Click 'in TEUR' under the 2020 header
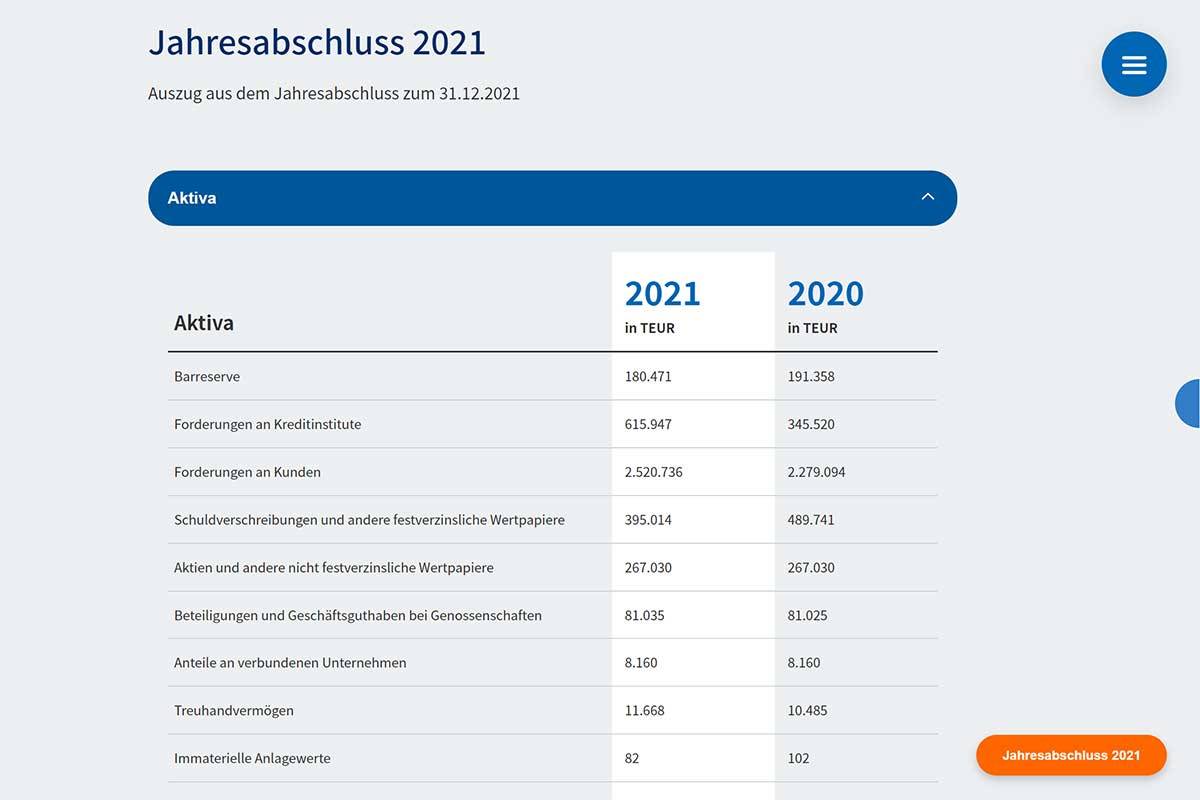This screenshot has height=800, width=1200. pyautogui.click(x=813, y=328)
